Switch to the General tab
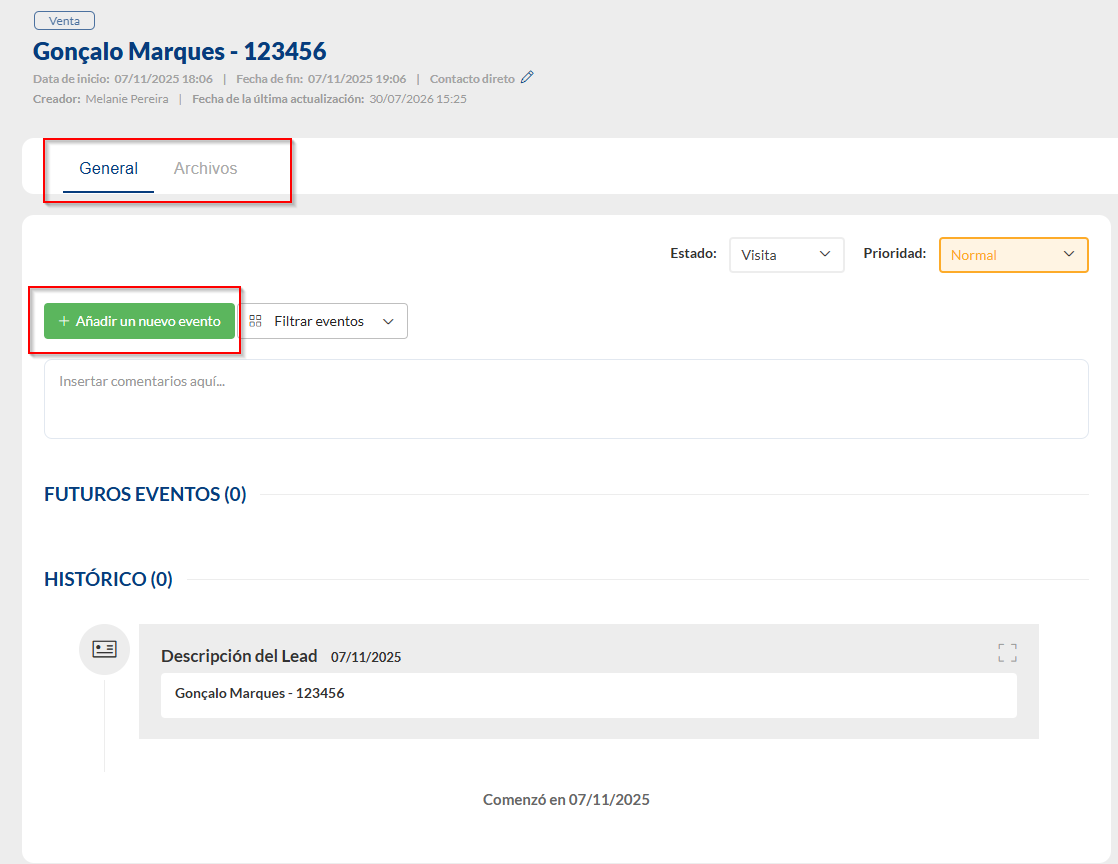 tap(108, 168)
